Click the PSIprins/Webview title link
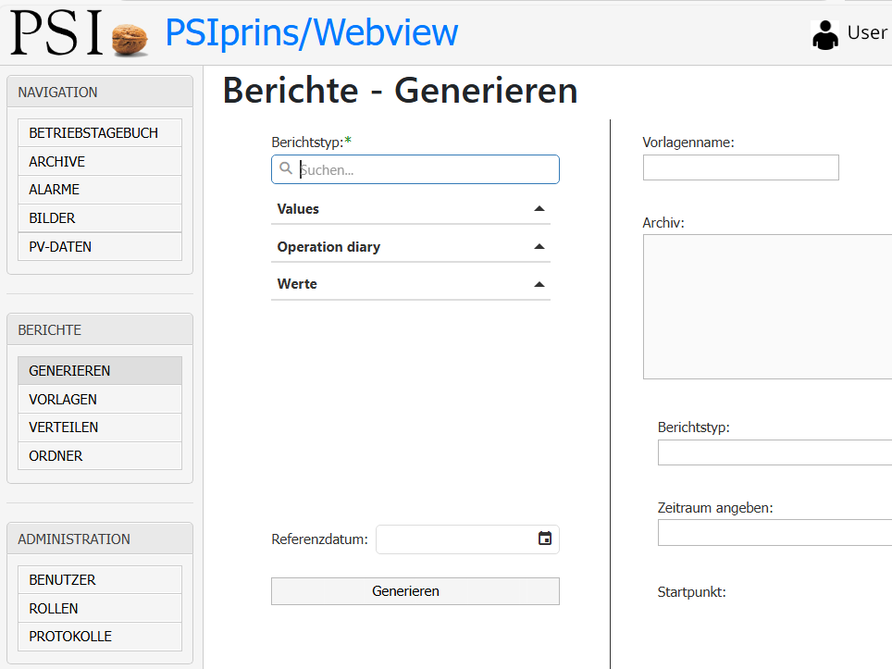 click(311, 33)
